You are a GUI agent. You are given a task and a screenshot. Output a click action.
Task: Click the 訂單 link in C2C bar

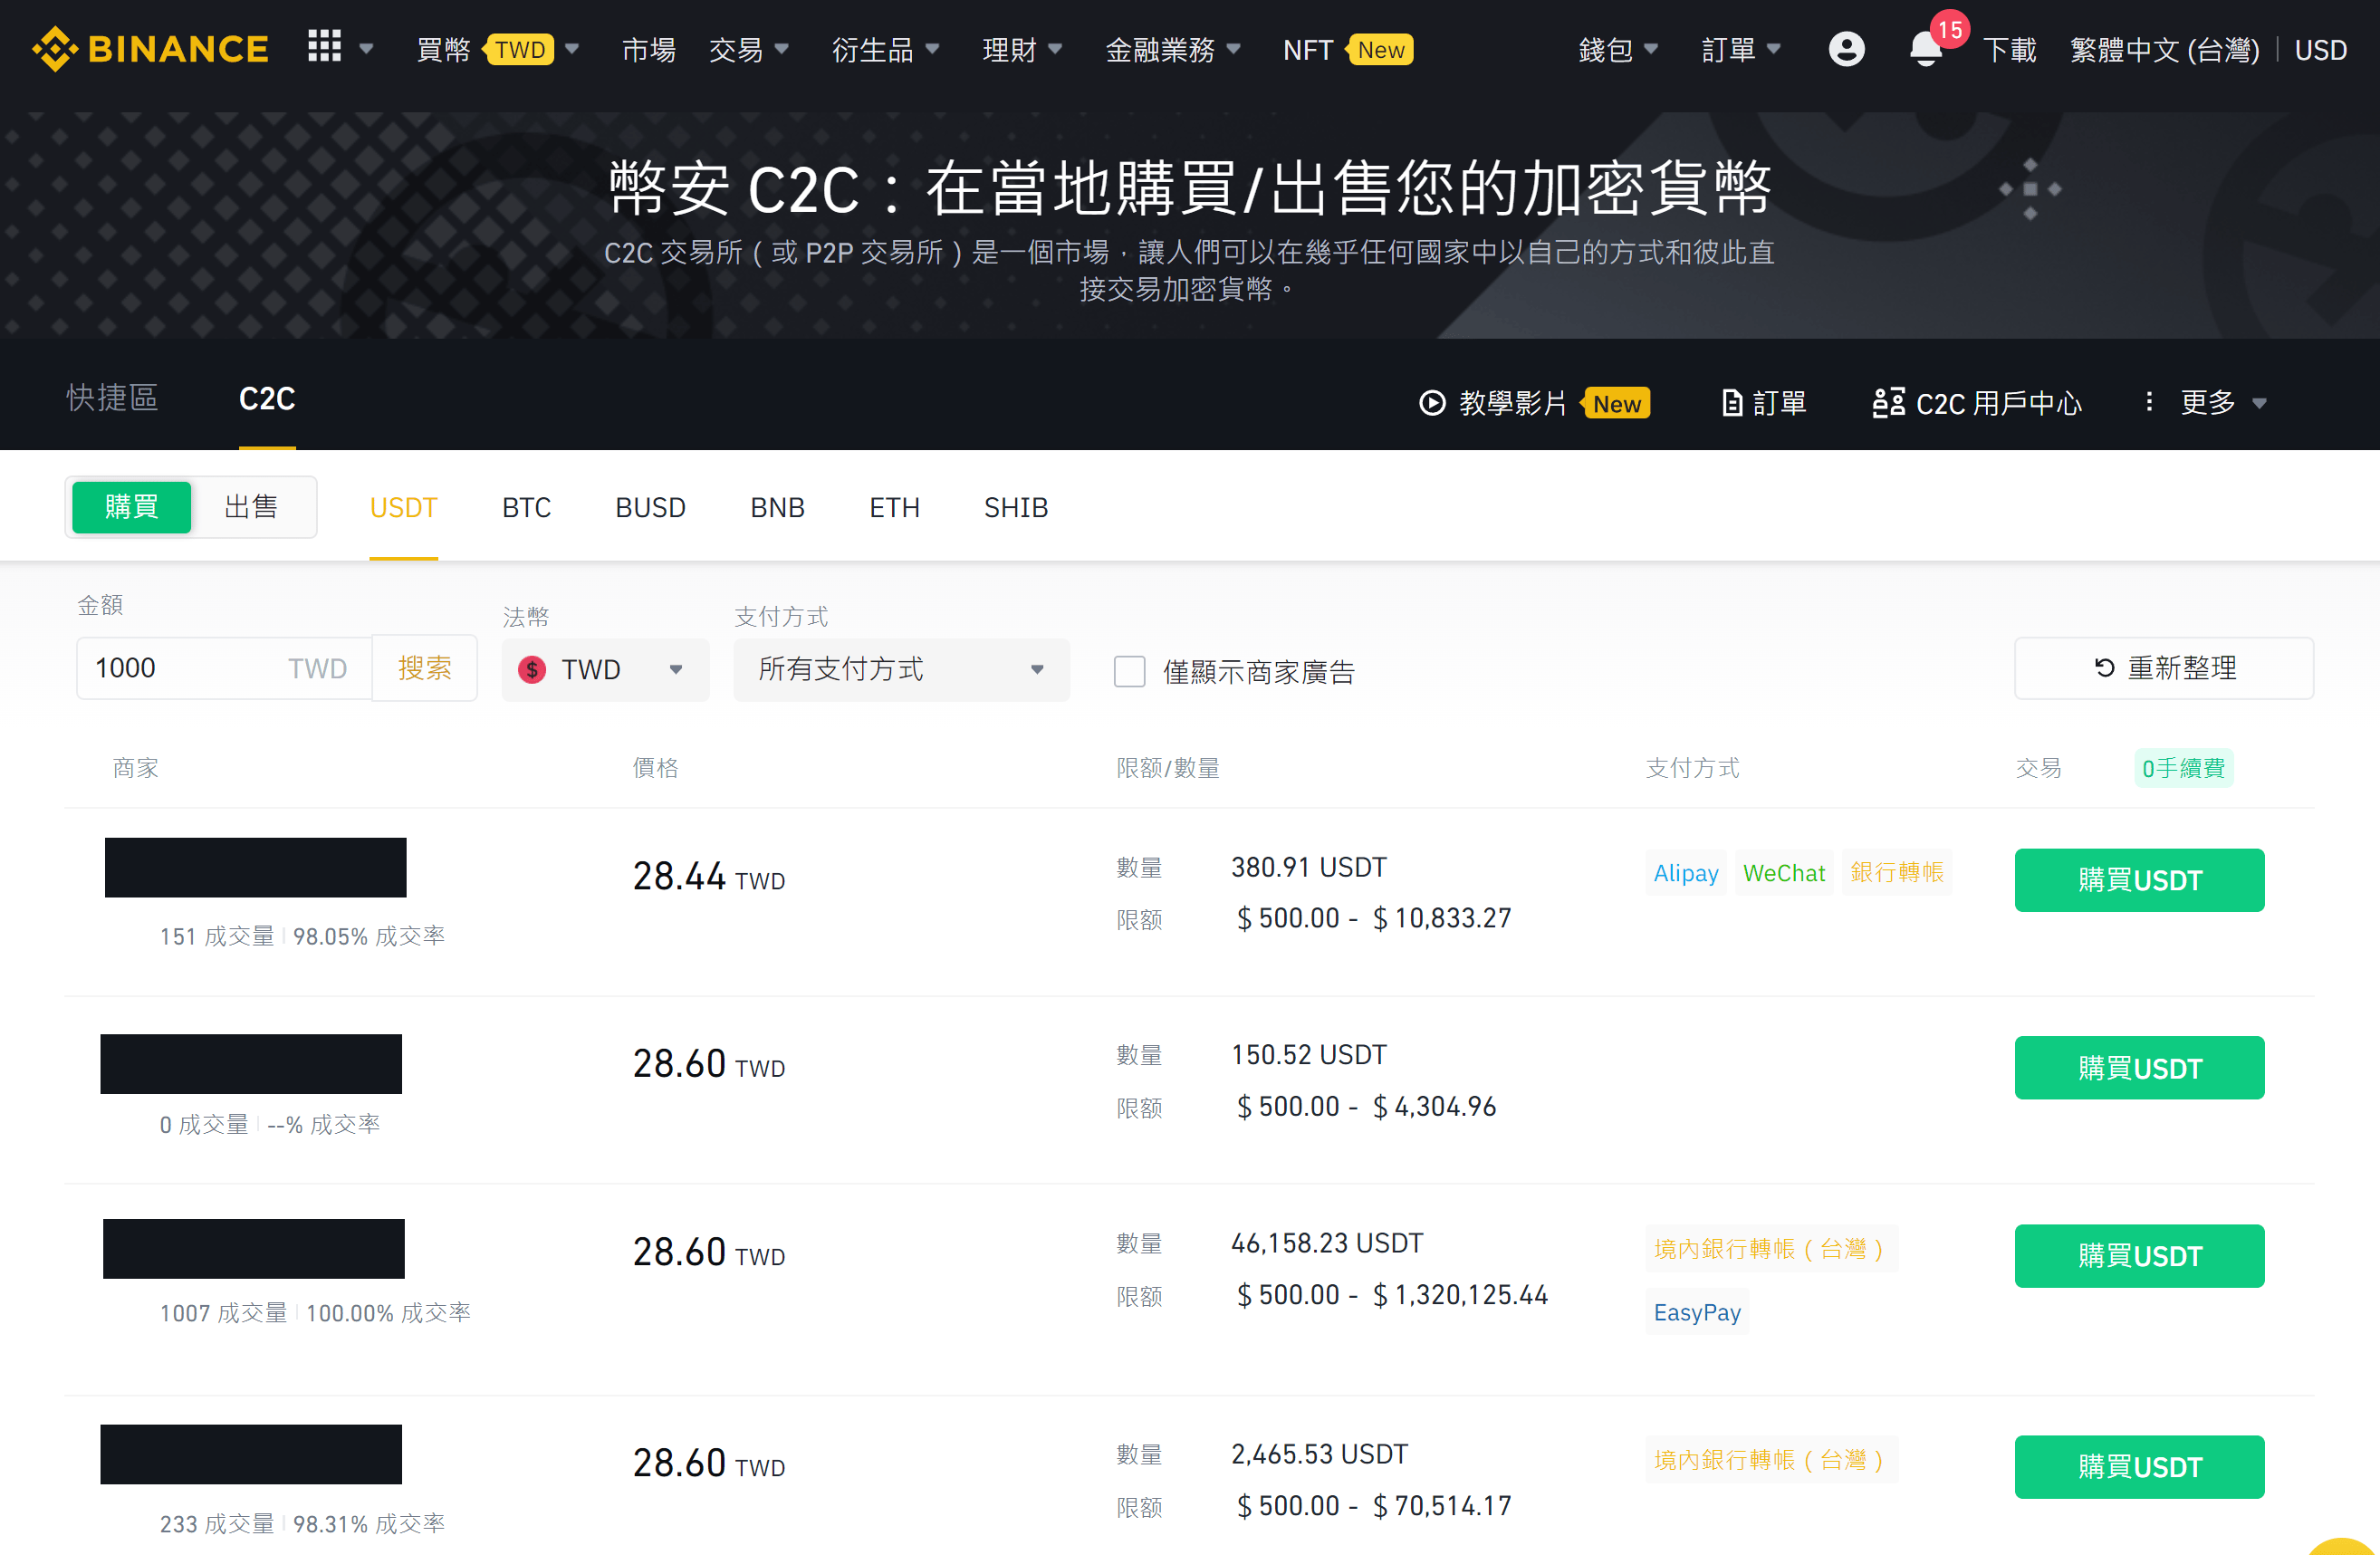point(1779,403)
